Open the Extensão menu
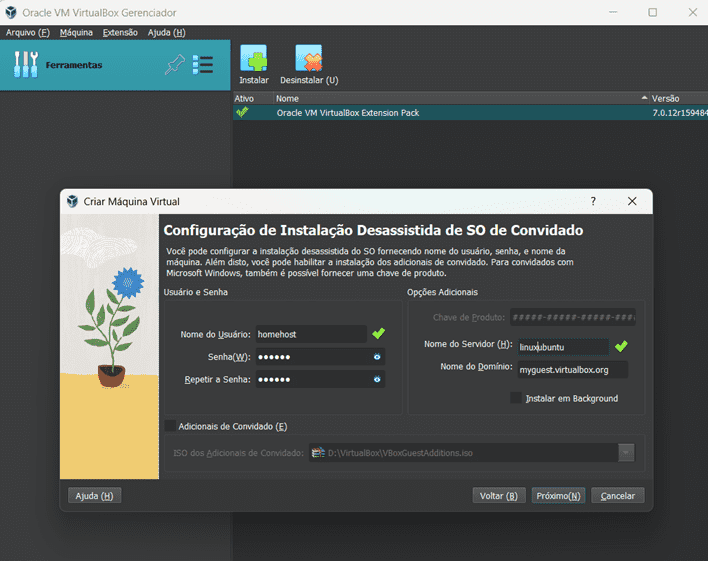 pyautogui.click(x=120, y=33)
